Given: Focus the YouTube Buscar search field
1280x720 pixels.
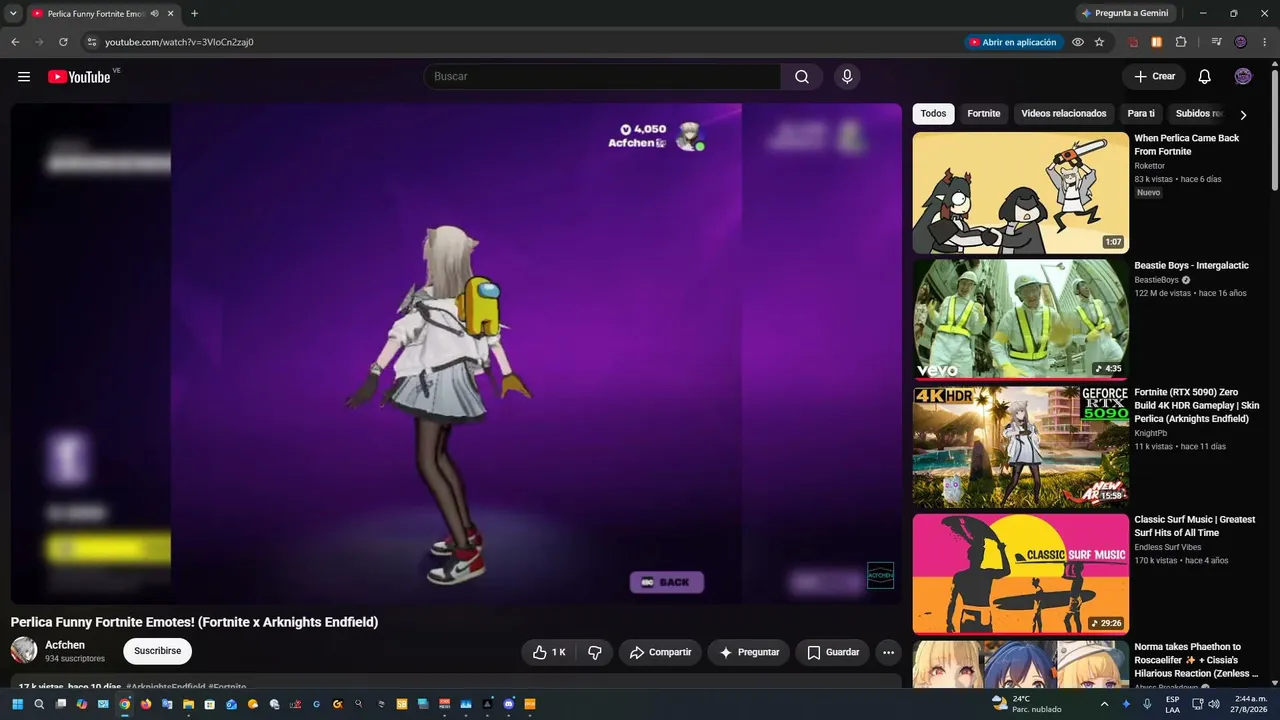Looking at the screenshot, I should (602, 77).
